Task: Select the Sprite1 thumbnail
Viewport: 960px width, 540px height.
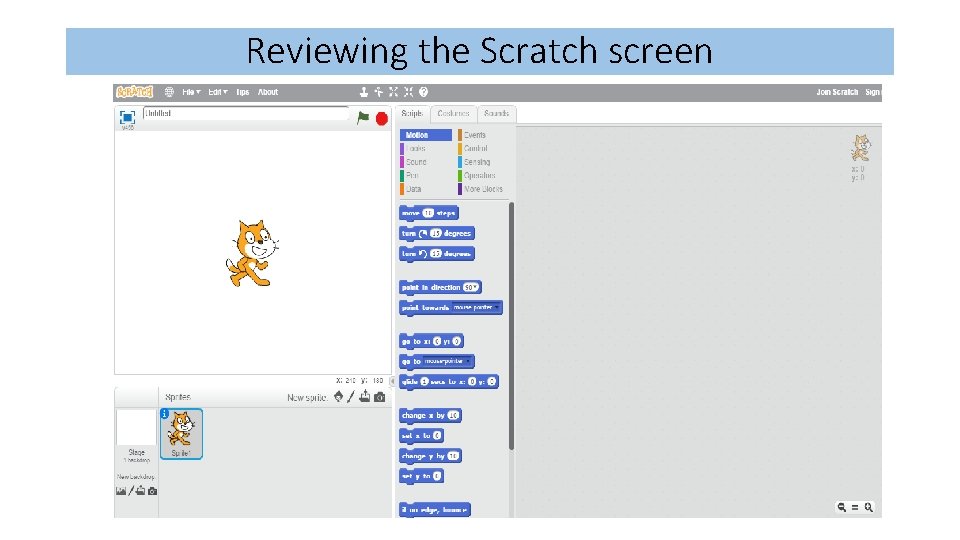Action: pos(181,434)
